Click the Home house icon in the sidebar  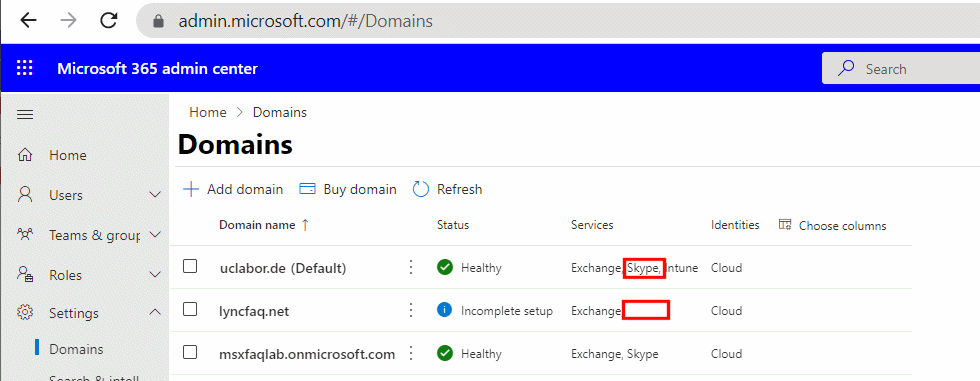pos(25,155)
